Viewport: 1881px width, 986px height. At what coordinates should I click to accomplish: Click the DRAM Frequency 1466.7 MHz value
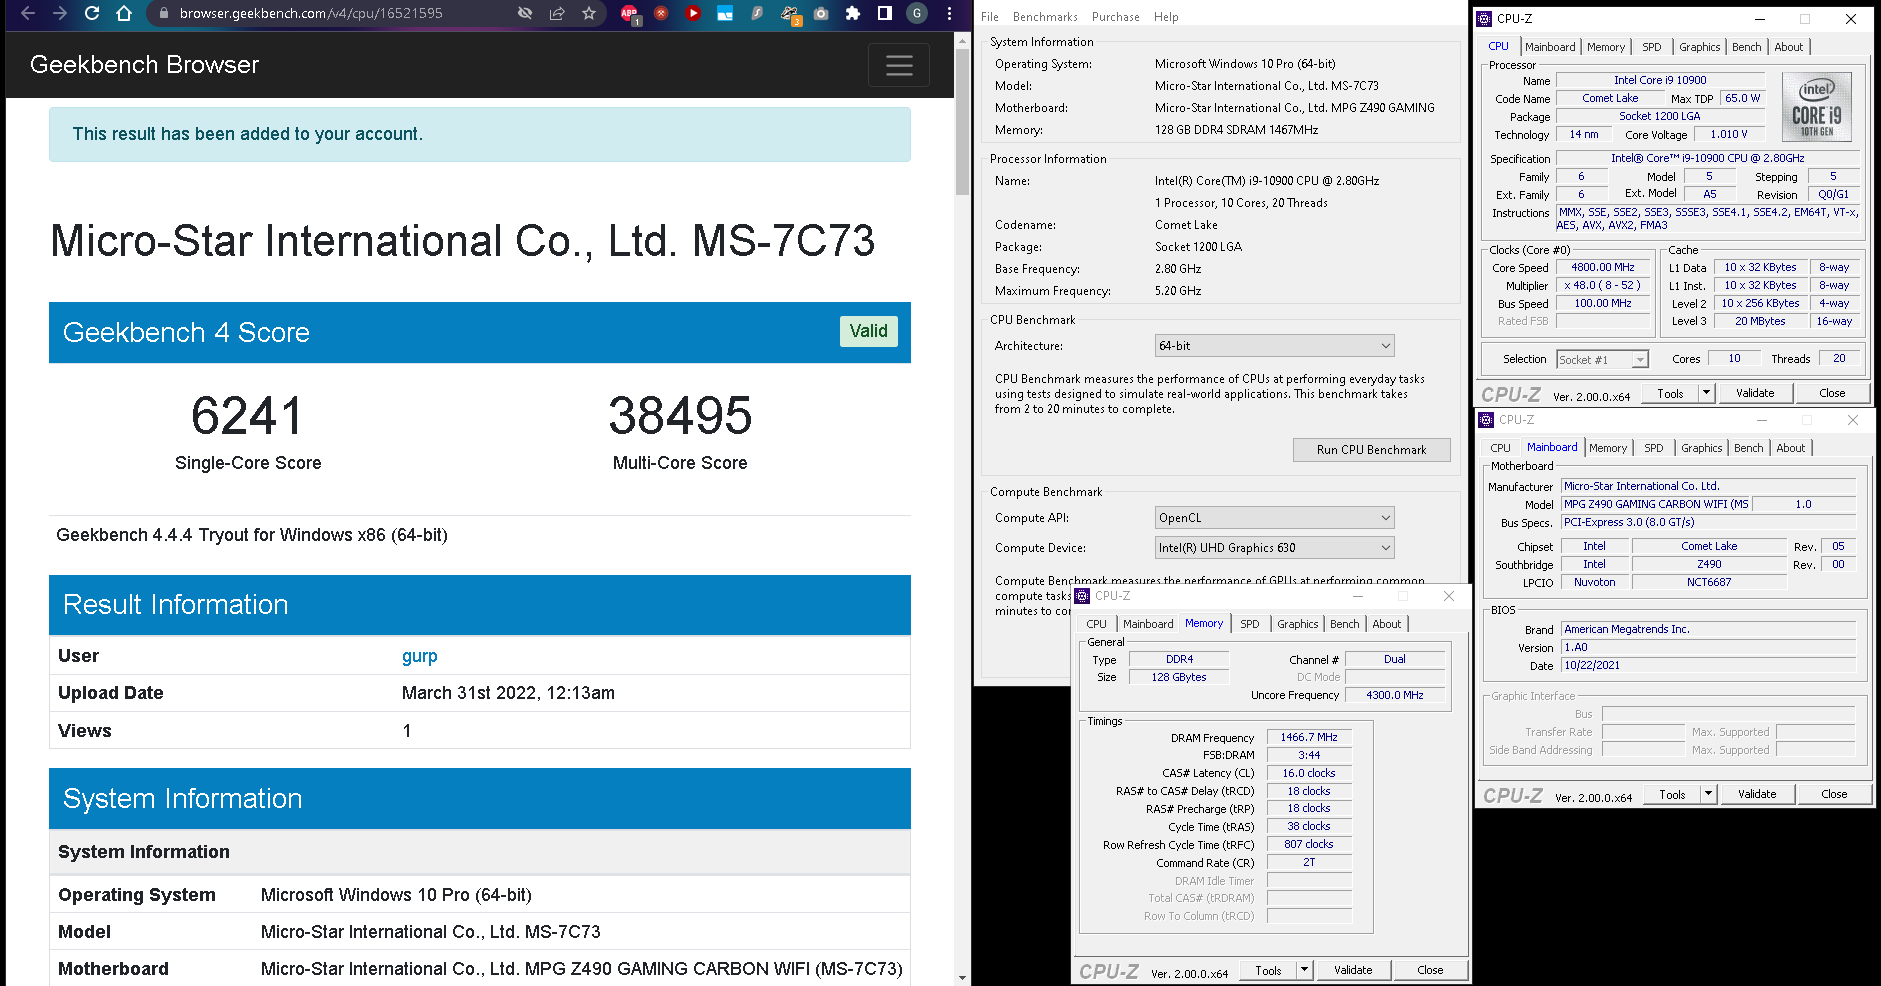tap(1309, 737)
